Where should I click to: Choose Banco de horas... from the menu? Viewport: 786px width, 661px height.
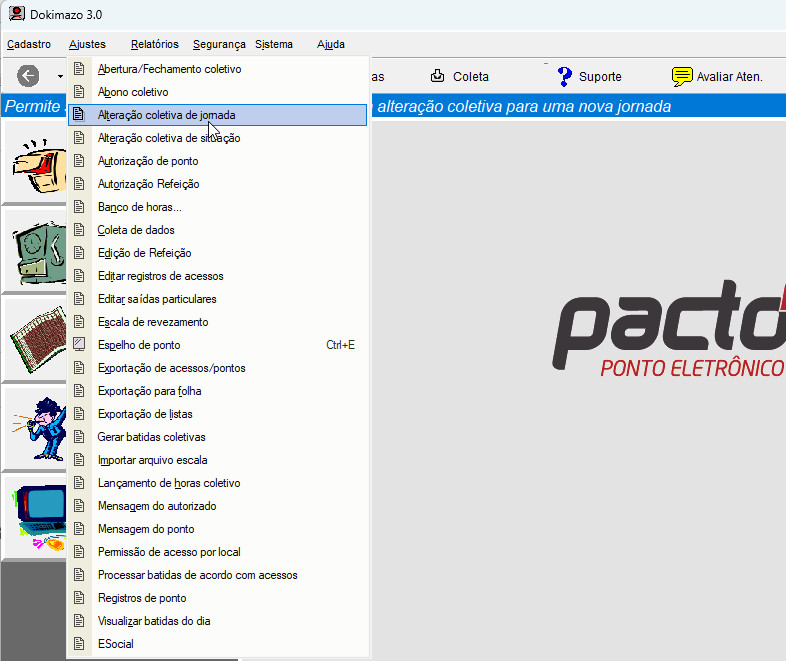tap(139, 207)
